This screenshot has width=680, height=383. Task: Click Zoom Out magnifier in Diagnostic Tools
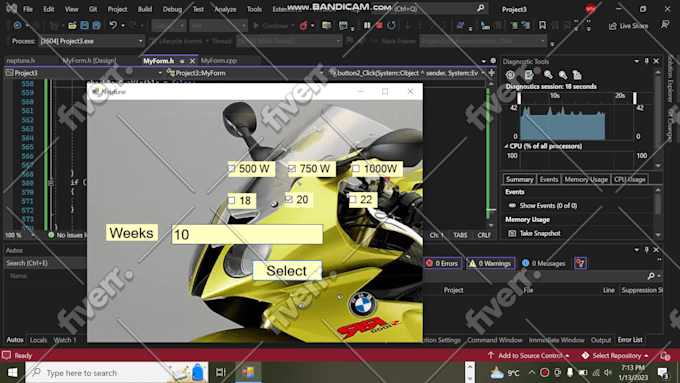[562, 75]
